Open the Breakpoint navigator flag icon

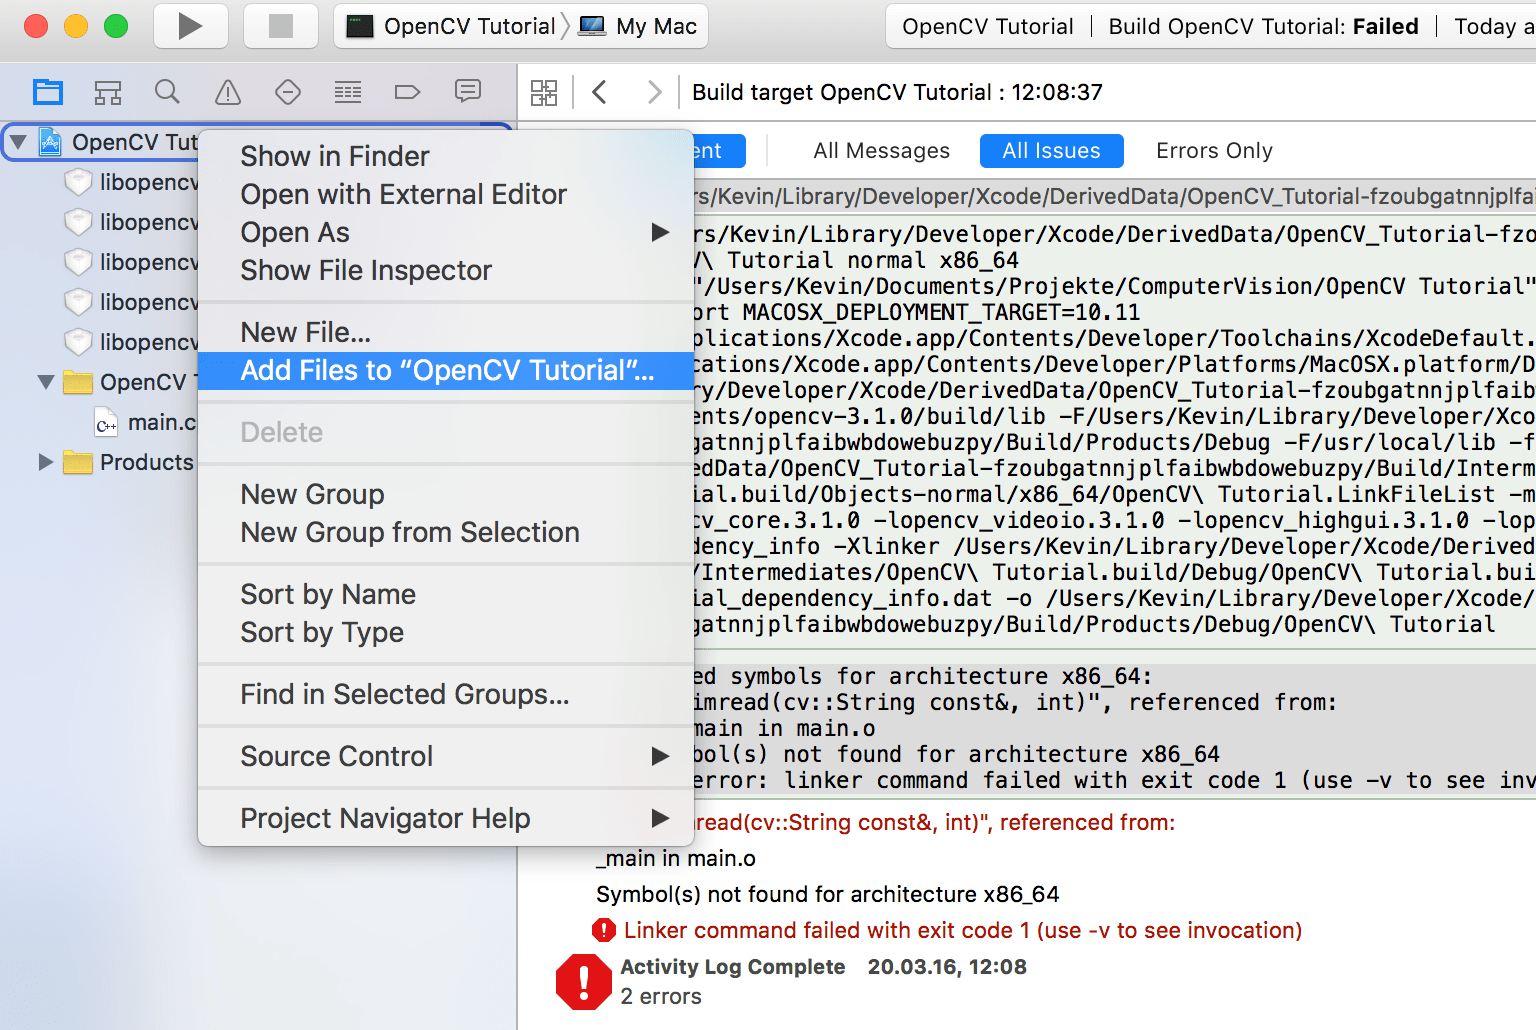(407, 91)
